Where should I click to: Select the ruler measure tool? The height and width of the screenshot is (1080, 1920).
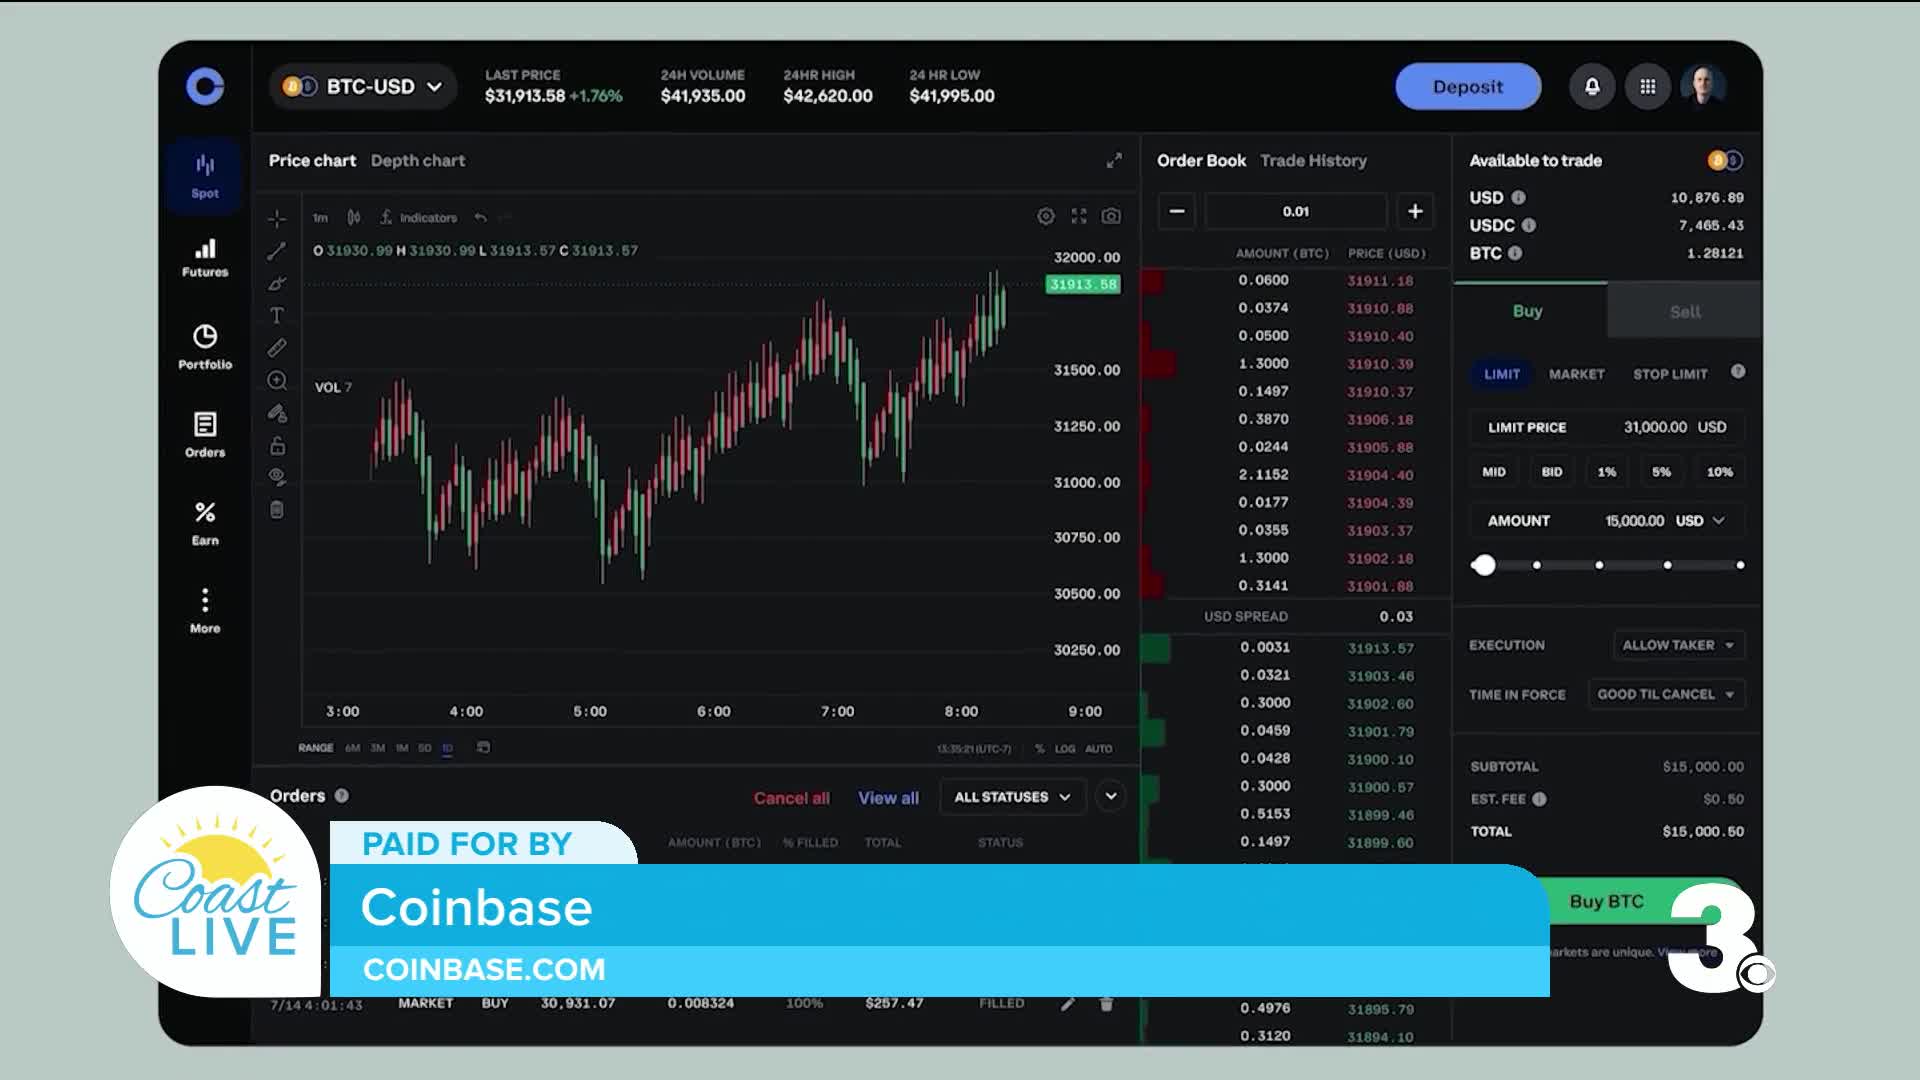[277, 348]
